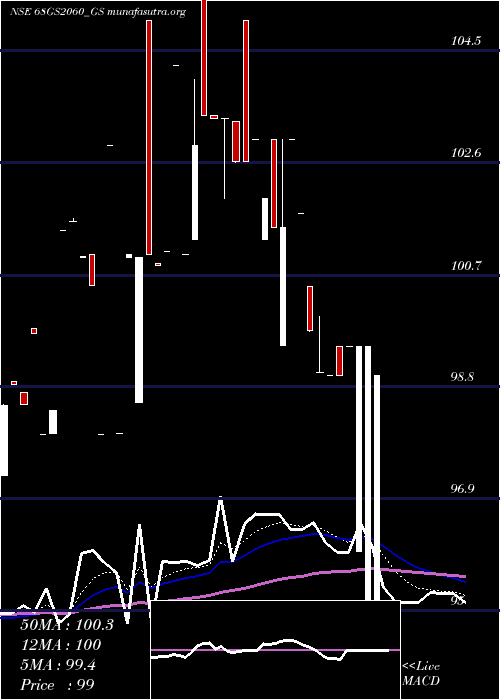
Task: Click the 96.9 price axis label
Action: tap(462, 489)
